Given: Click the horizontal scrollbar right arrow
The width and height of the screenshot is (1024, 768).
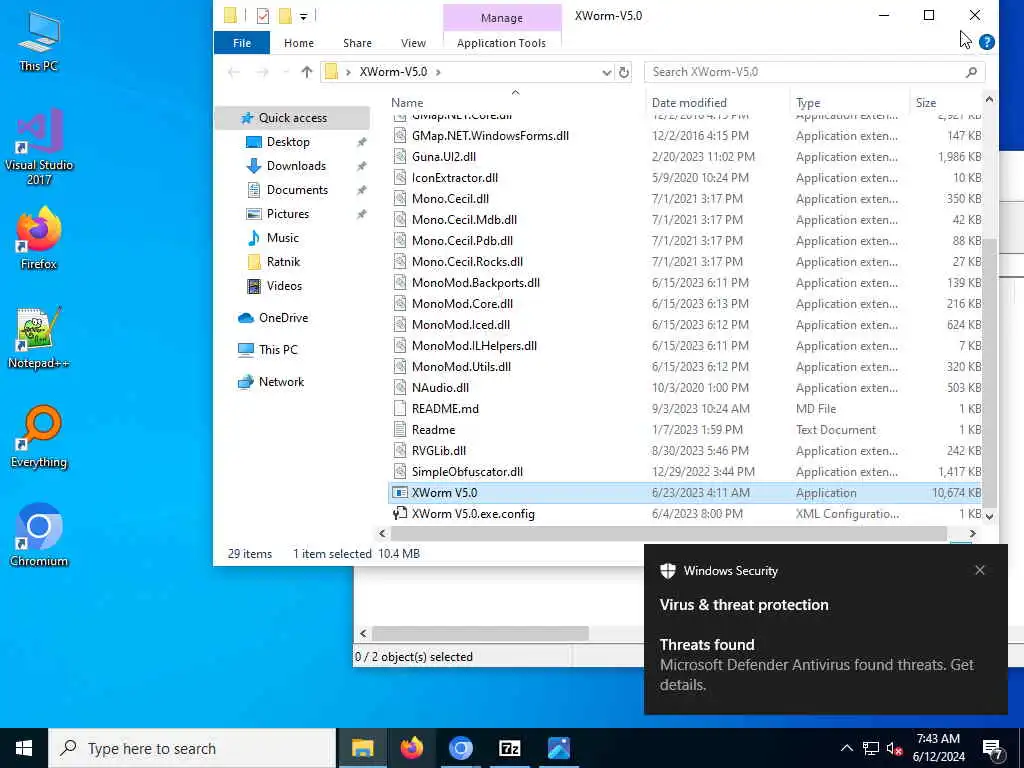Looking at the screenshot, I should coord(972,534).
